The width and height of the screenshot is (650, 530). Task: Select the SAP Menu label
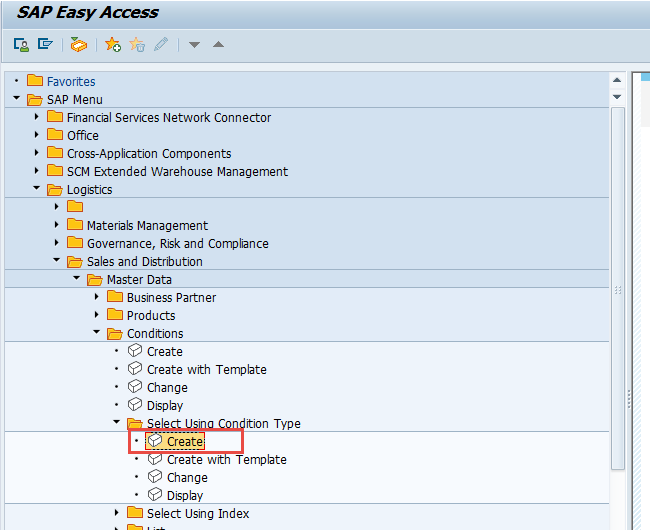75,100
